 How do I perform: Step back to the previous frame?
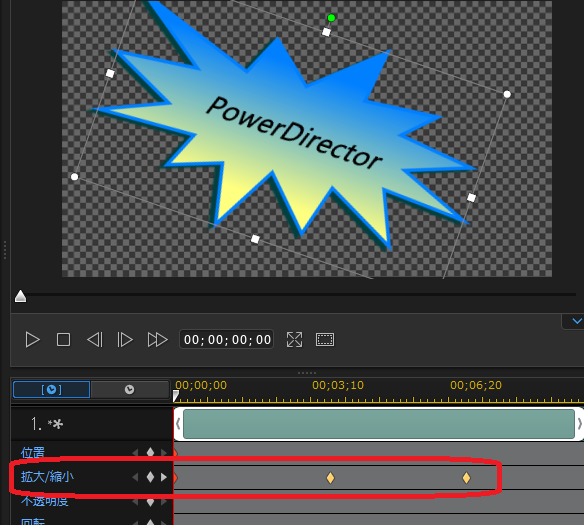click(95, 340)
